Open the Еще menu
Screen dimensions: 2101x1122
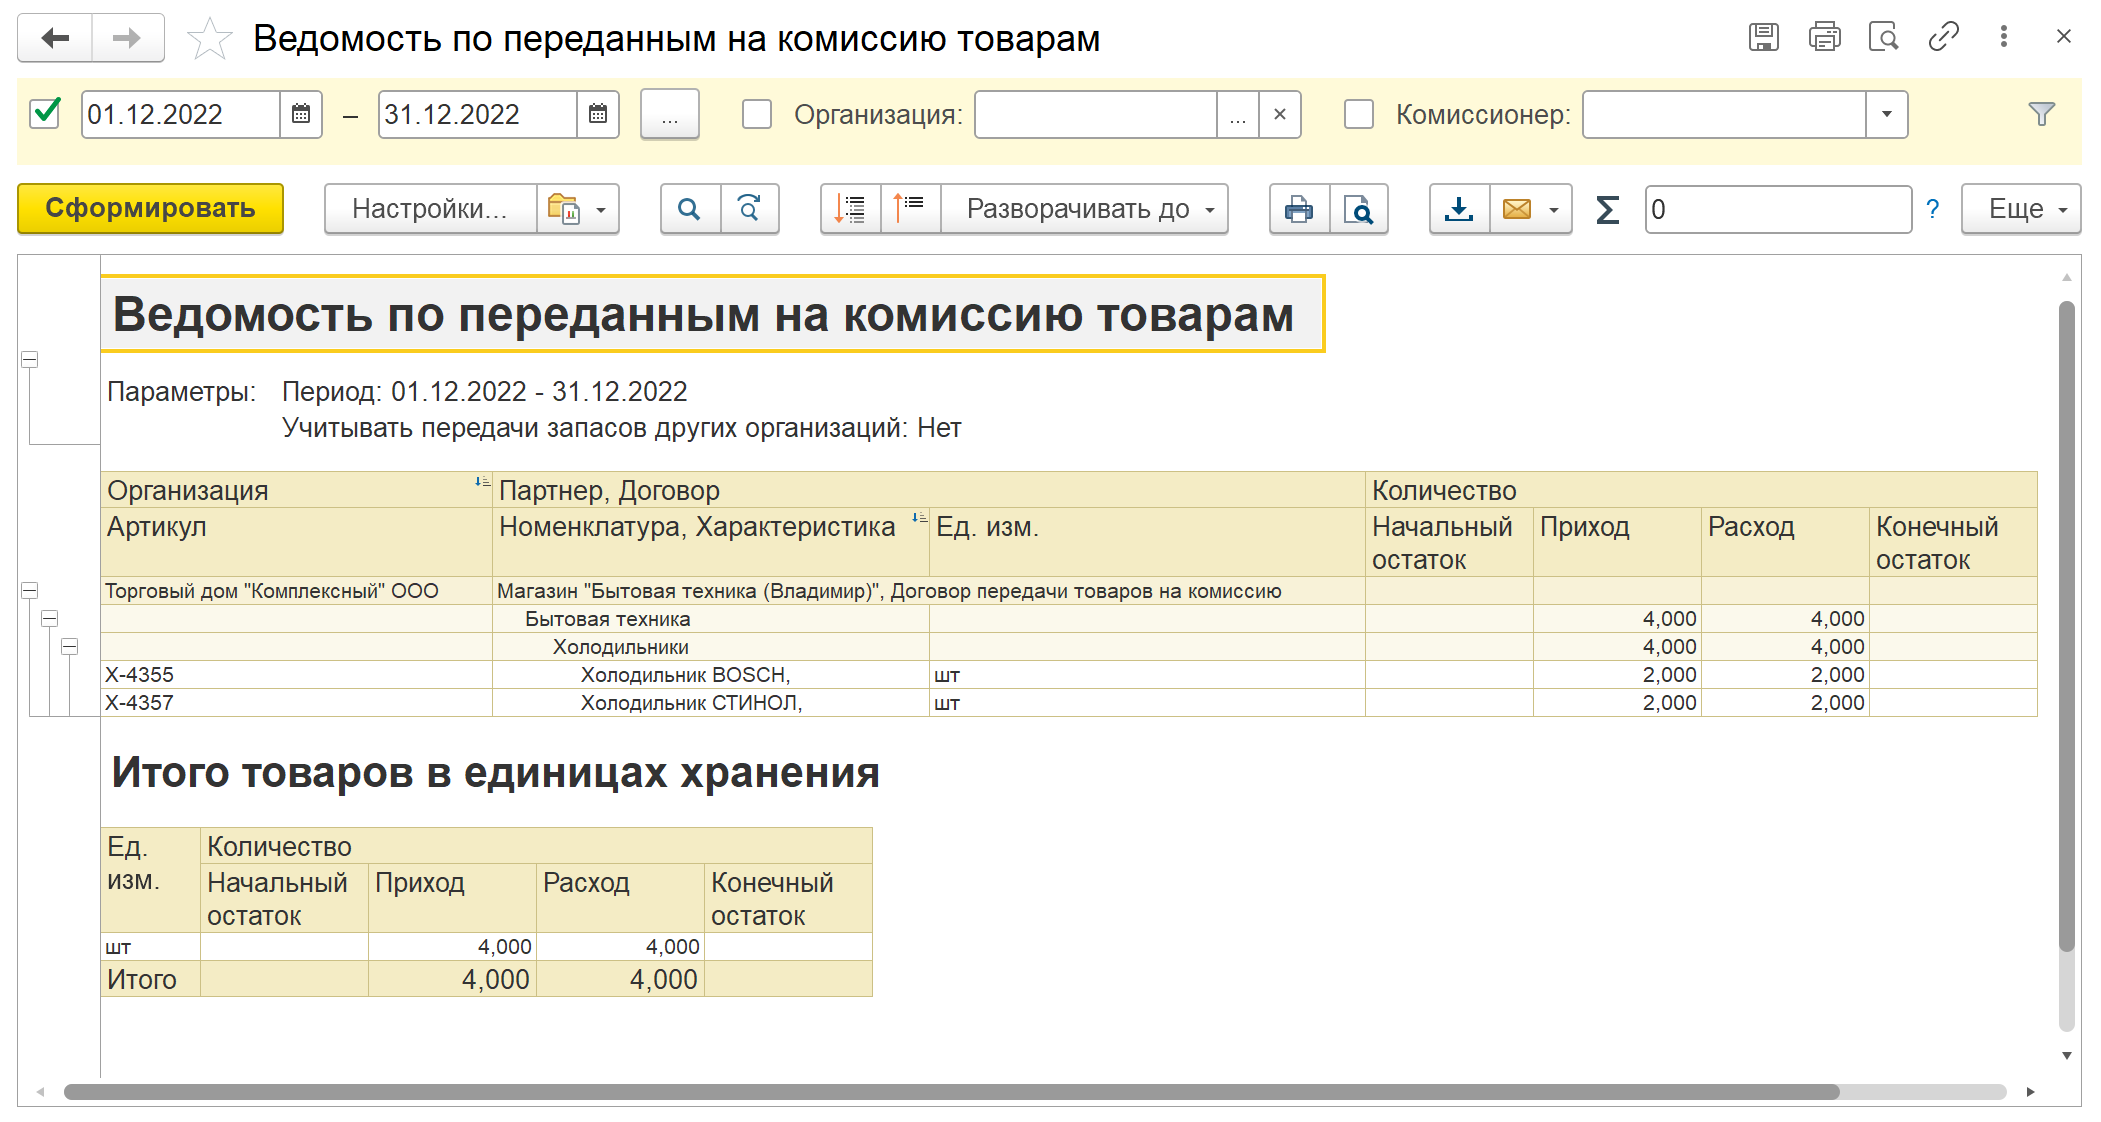[x=2020, y=209]
